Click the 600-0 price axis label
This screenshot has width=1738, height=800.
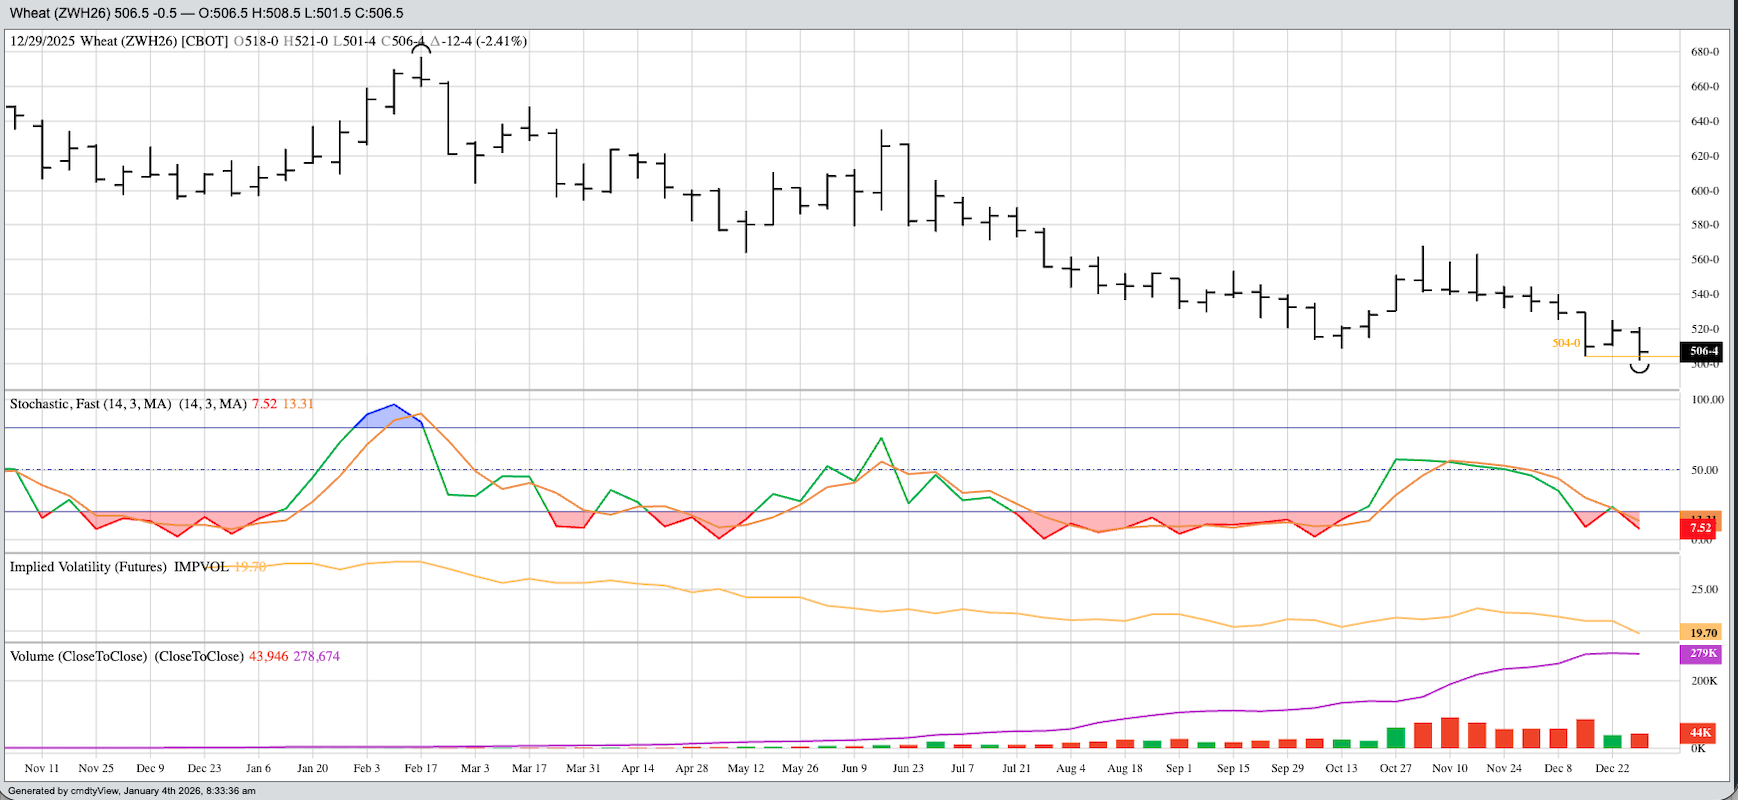tap(1704, 191)
